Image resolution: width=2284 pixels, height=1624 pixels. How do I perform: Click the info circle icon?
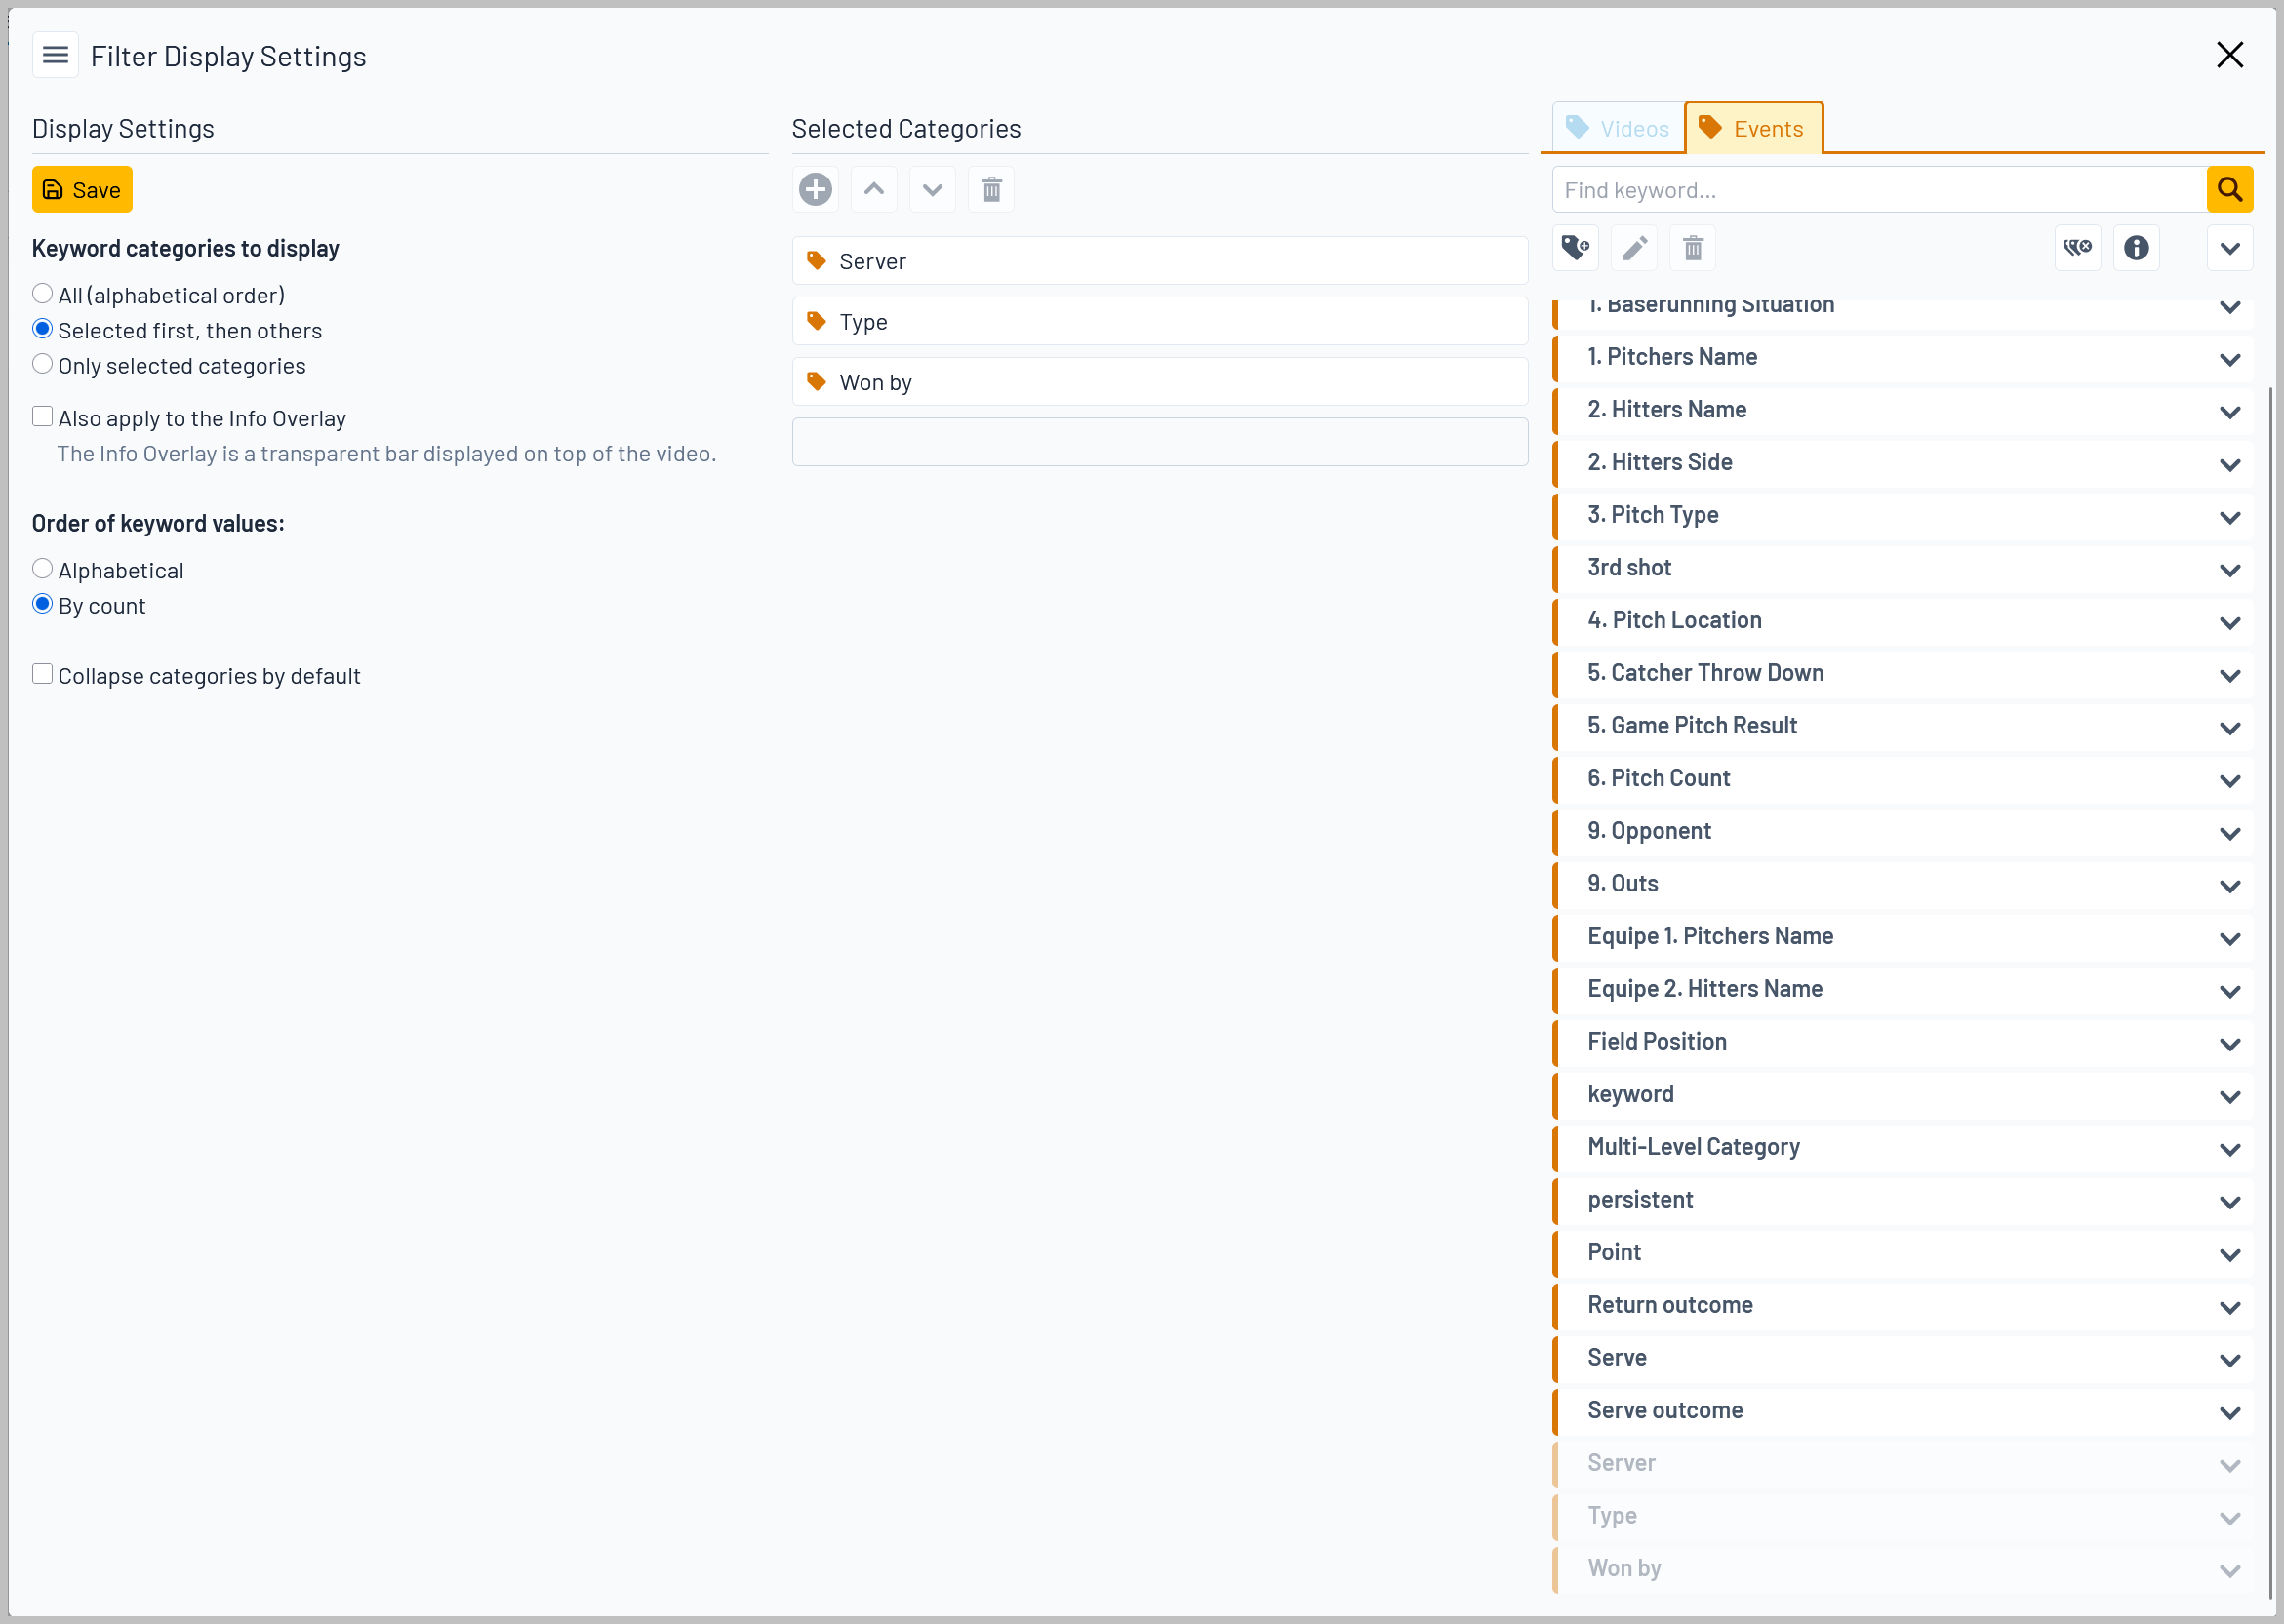point(2136,248)
